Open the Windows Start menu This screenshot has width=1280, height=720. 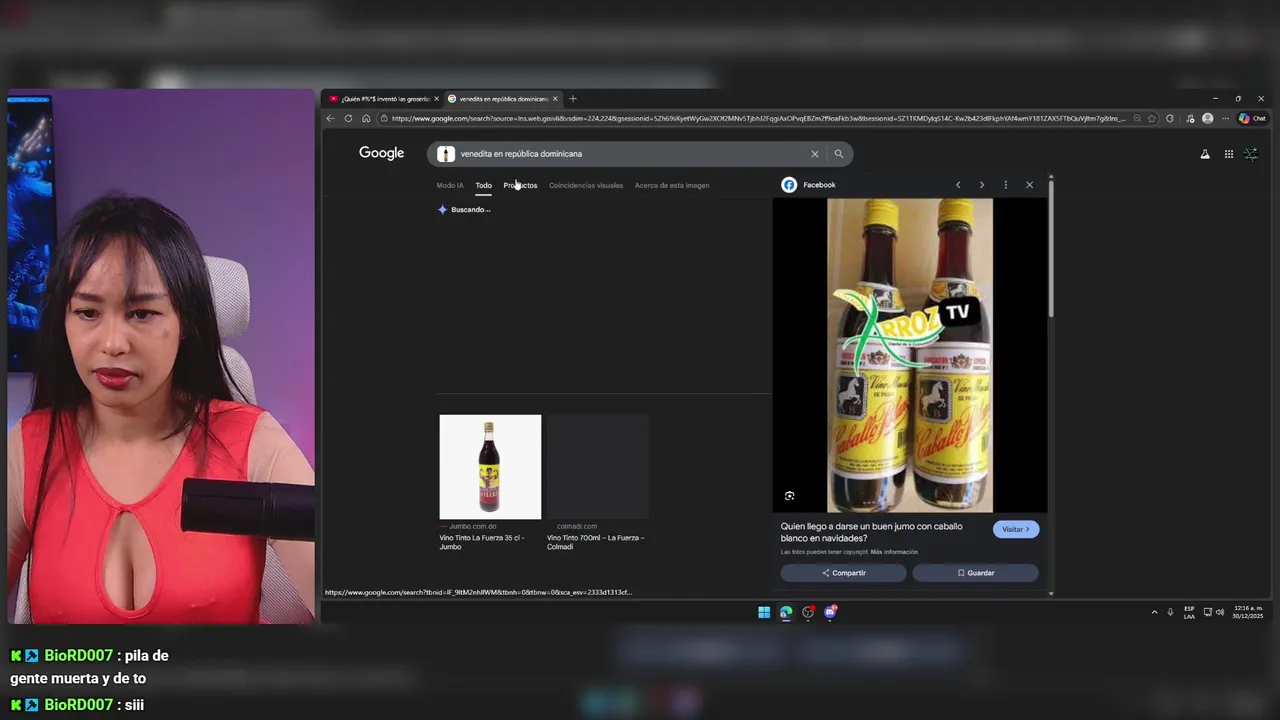764,613
